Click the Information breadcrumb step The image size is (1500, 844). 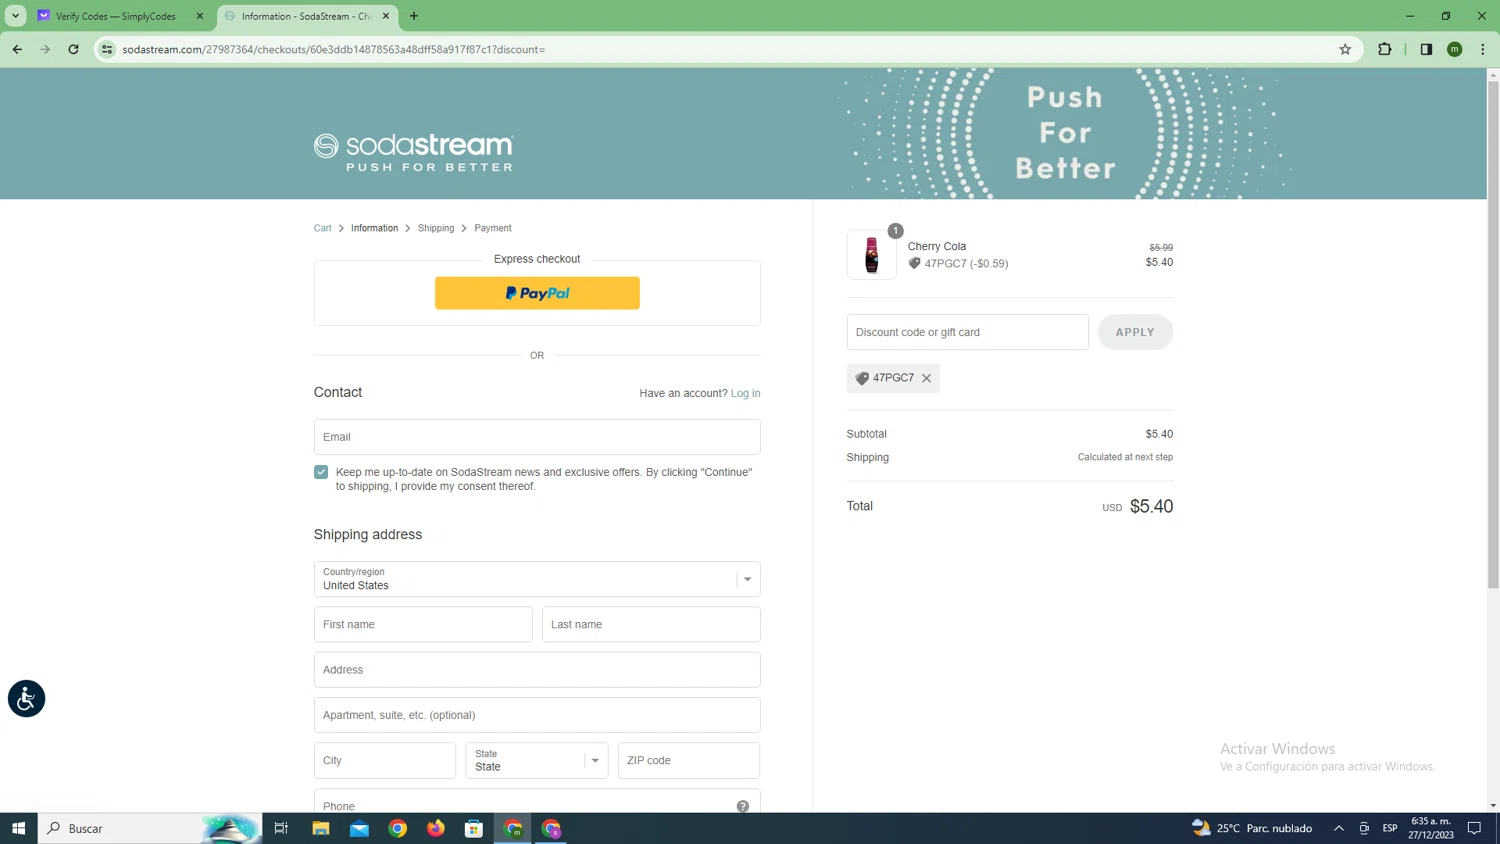(x=374, y=228)
